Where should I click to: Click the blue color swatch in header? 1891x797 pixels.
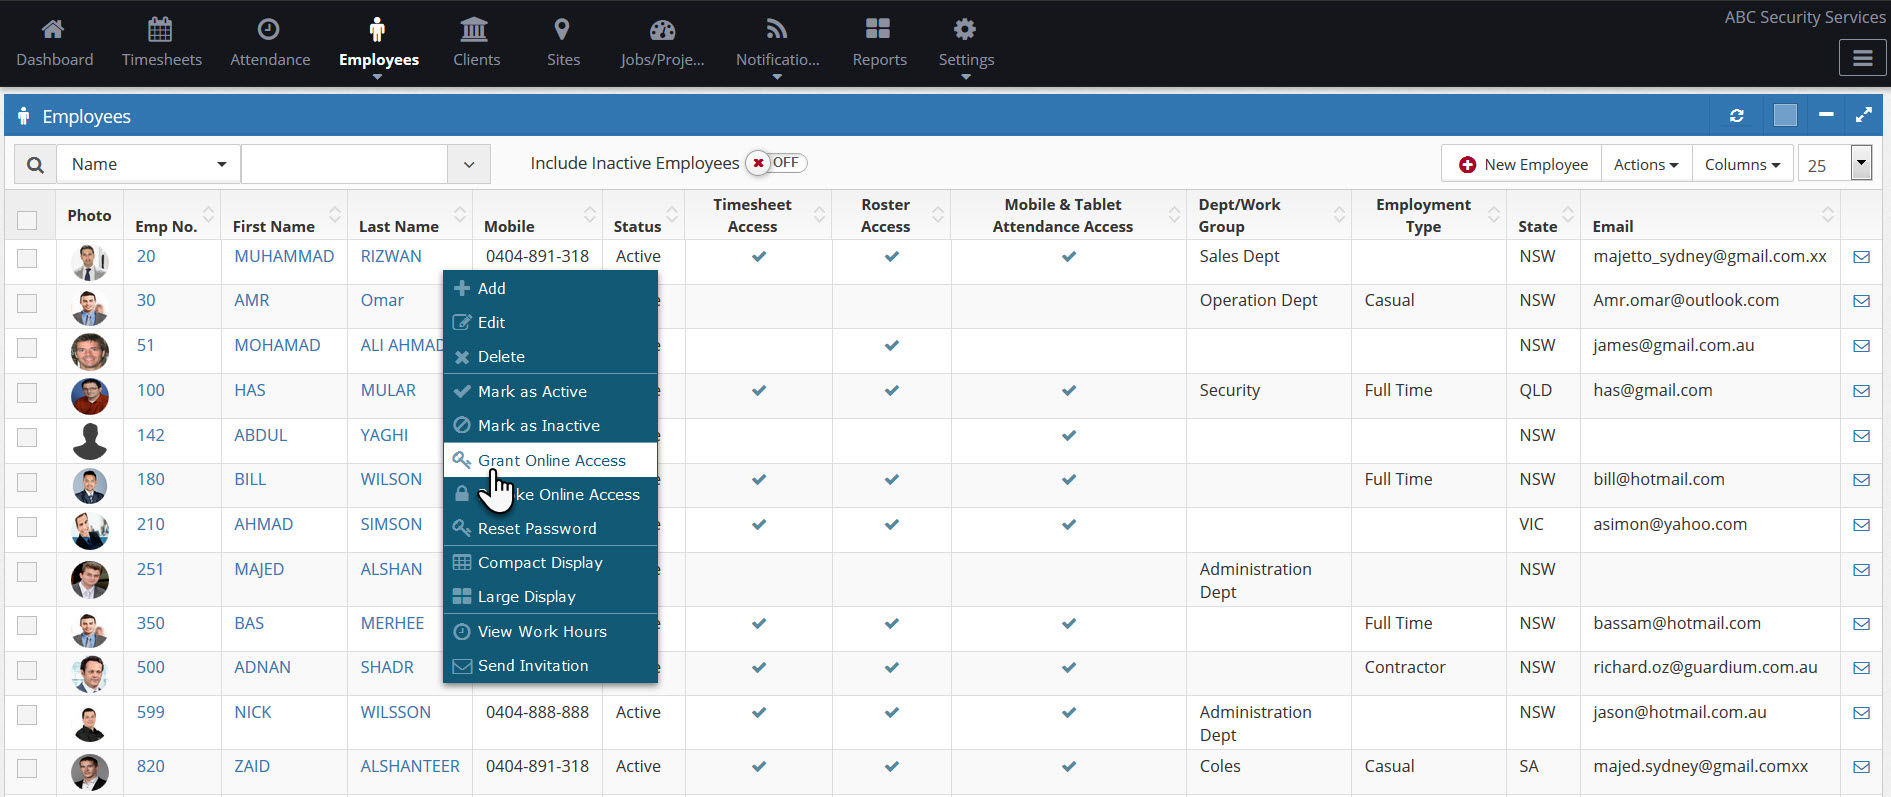1785,116
